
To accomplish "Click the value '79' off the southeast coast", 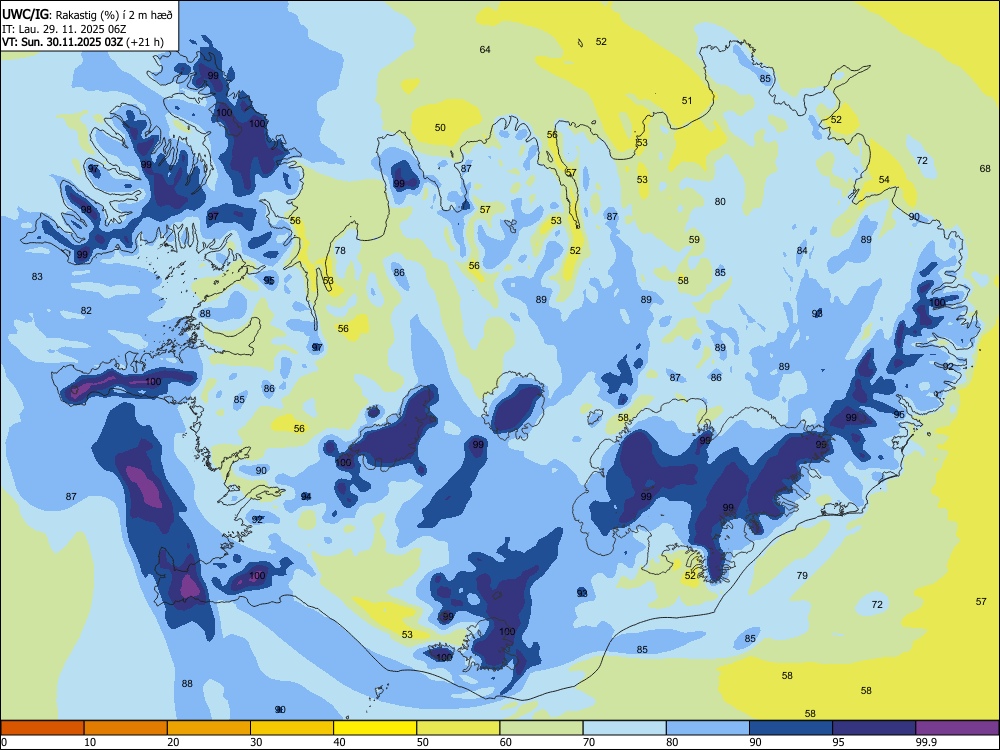I will 802,575.
